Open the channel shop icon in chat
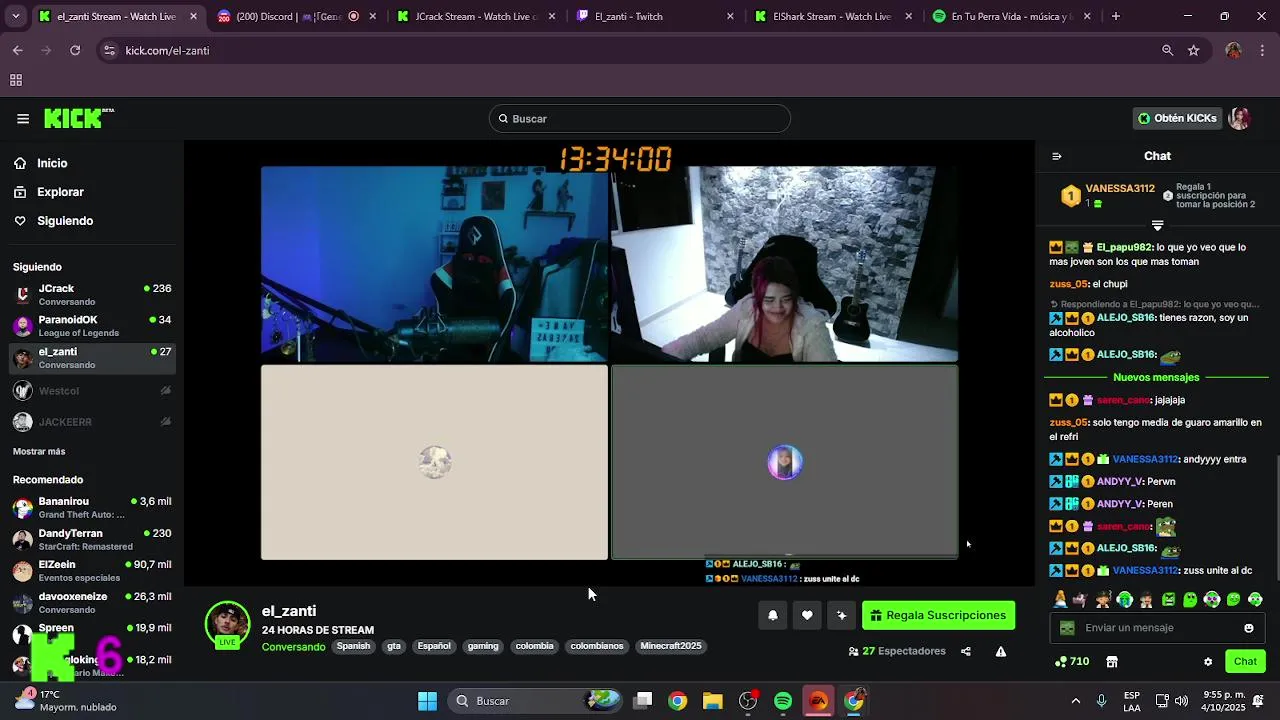 [x=1111, y=662]
